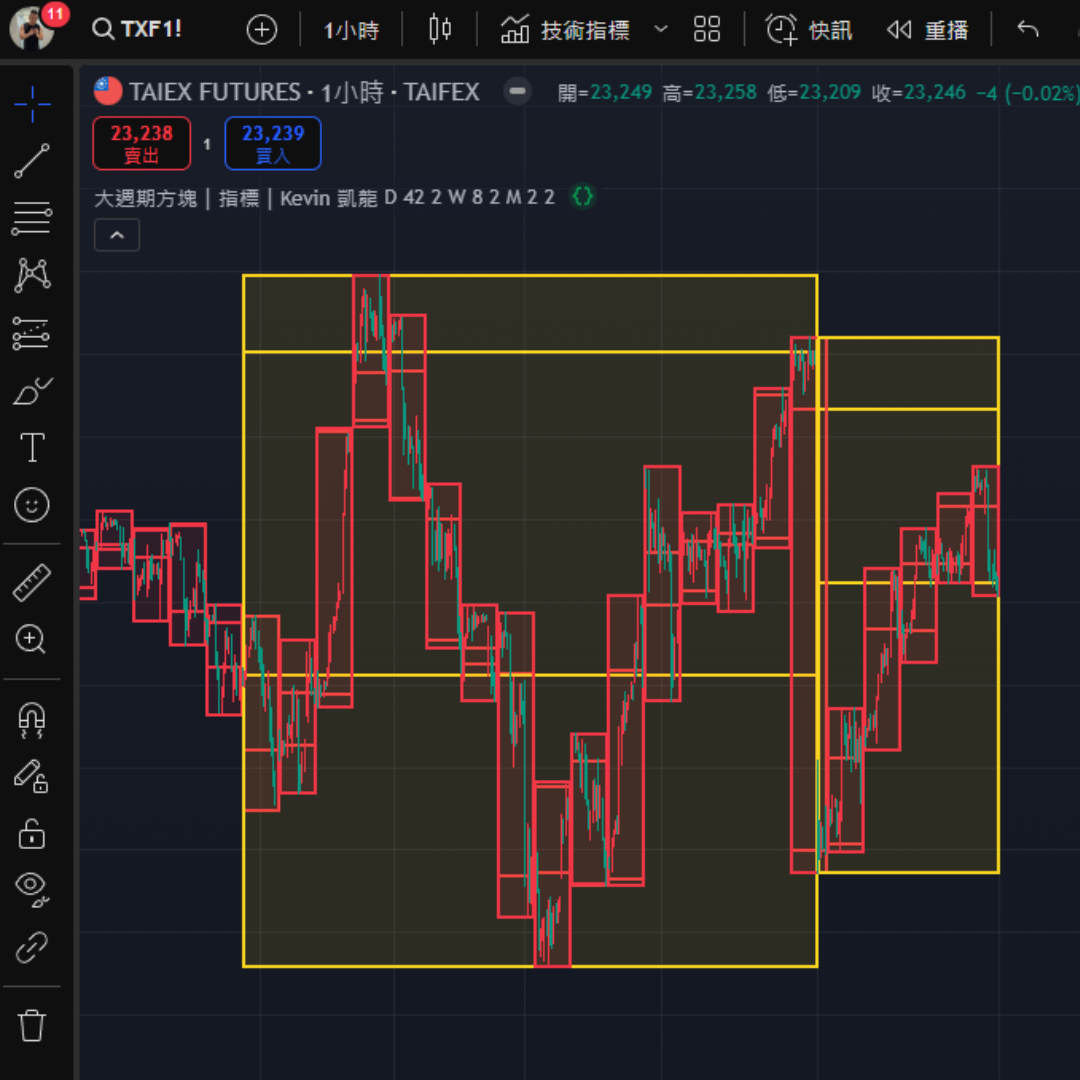Screen dimensions: 1080x1080
Task: Open the emoji icons tool
Action: click(x=32, y=505)
